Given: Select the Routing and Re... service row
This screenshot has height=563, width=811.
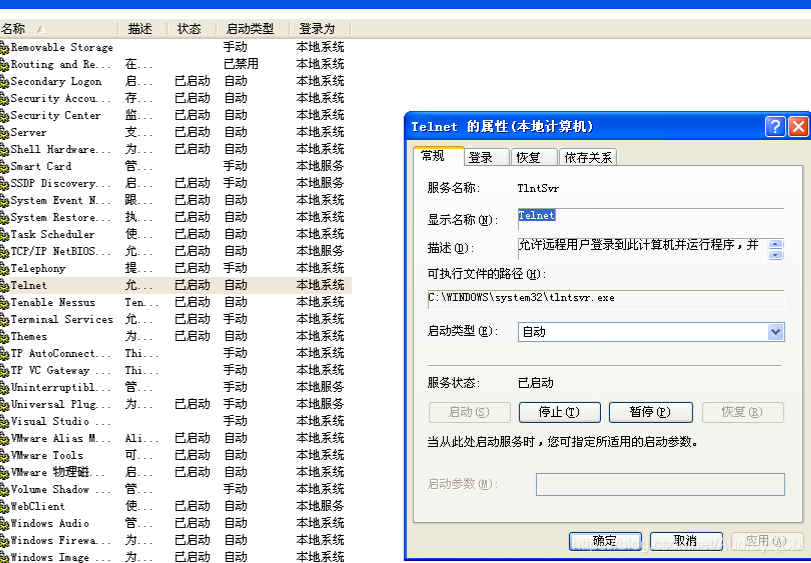Looking at the screenshot, I should click(176, 65).
